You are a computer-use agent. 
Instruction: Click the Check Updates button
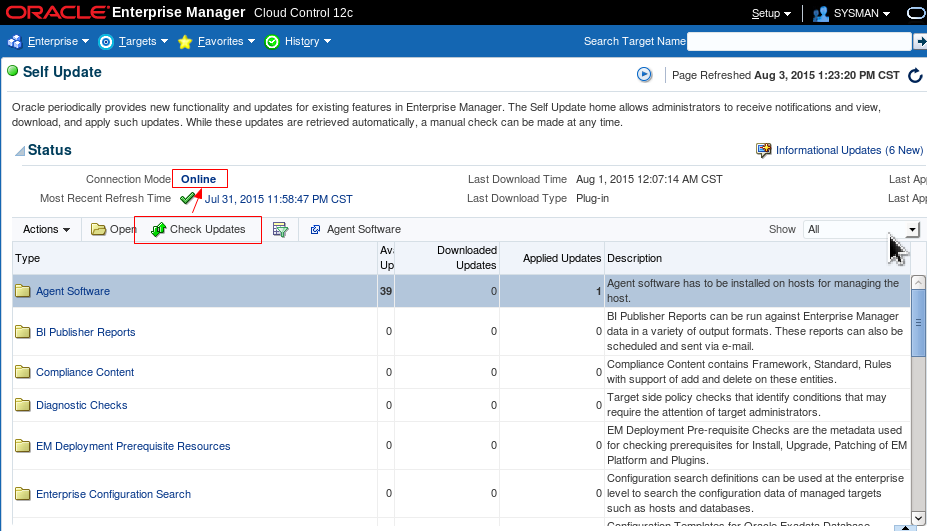coord(199,229)
